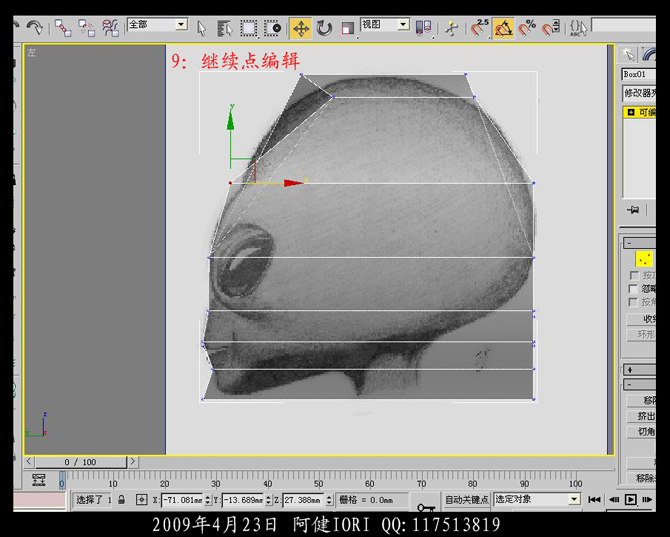The image size is (670, 537).
Task: Open Select by Name list
Action: tap(224, 28)
